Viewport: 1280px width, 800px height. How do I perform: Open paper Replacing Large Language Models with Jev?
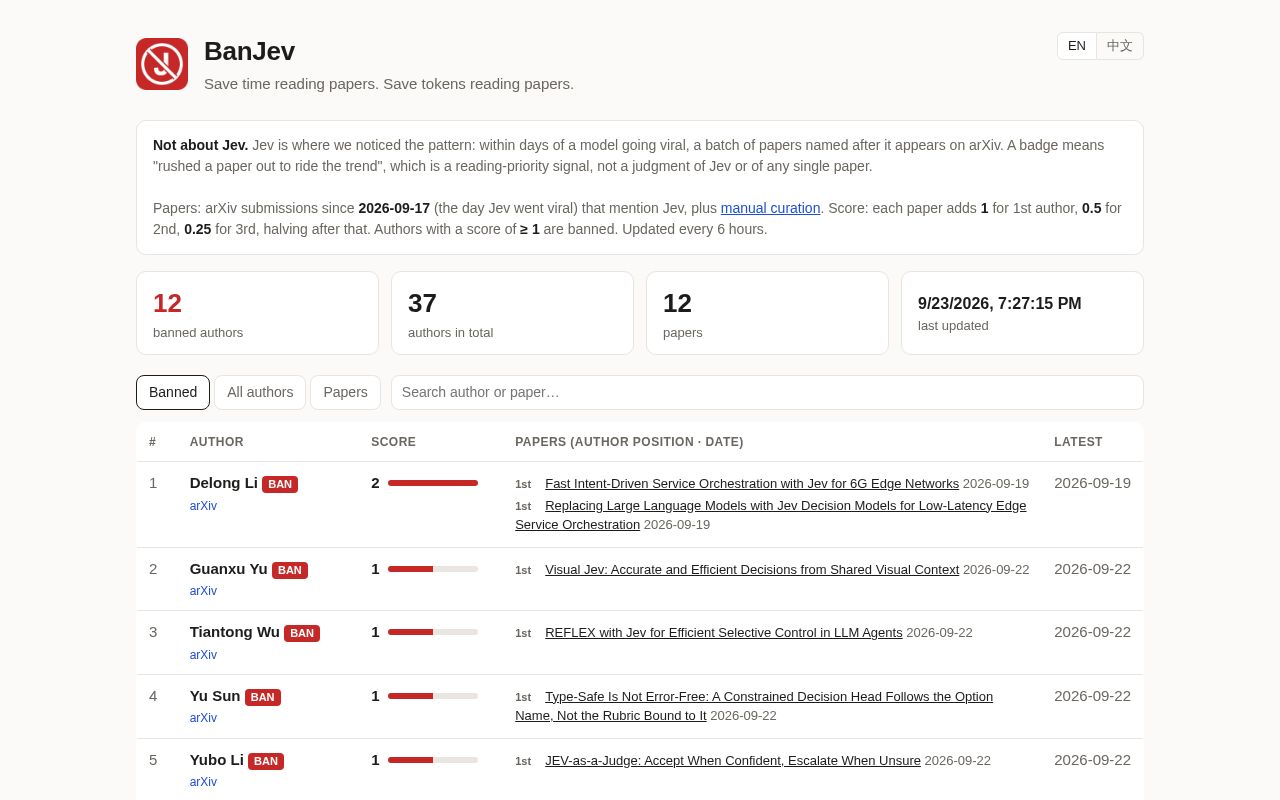pyautogui.click(x=770, y=515)
